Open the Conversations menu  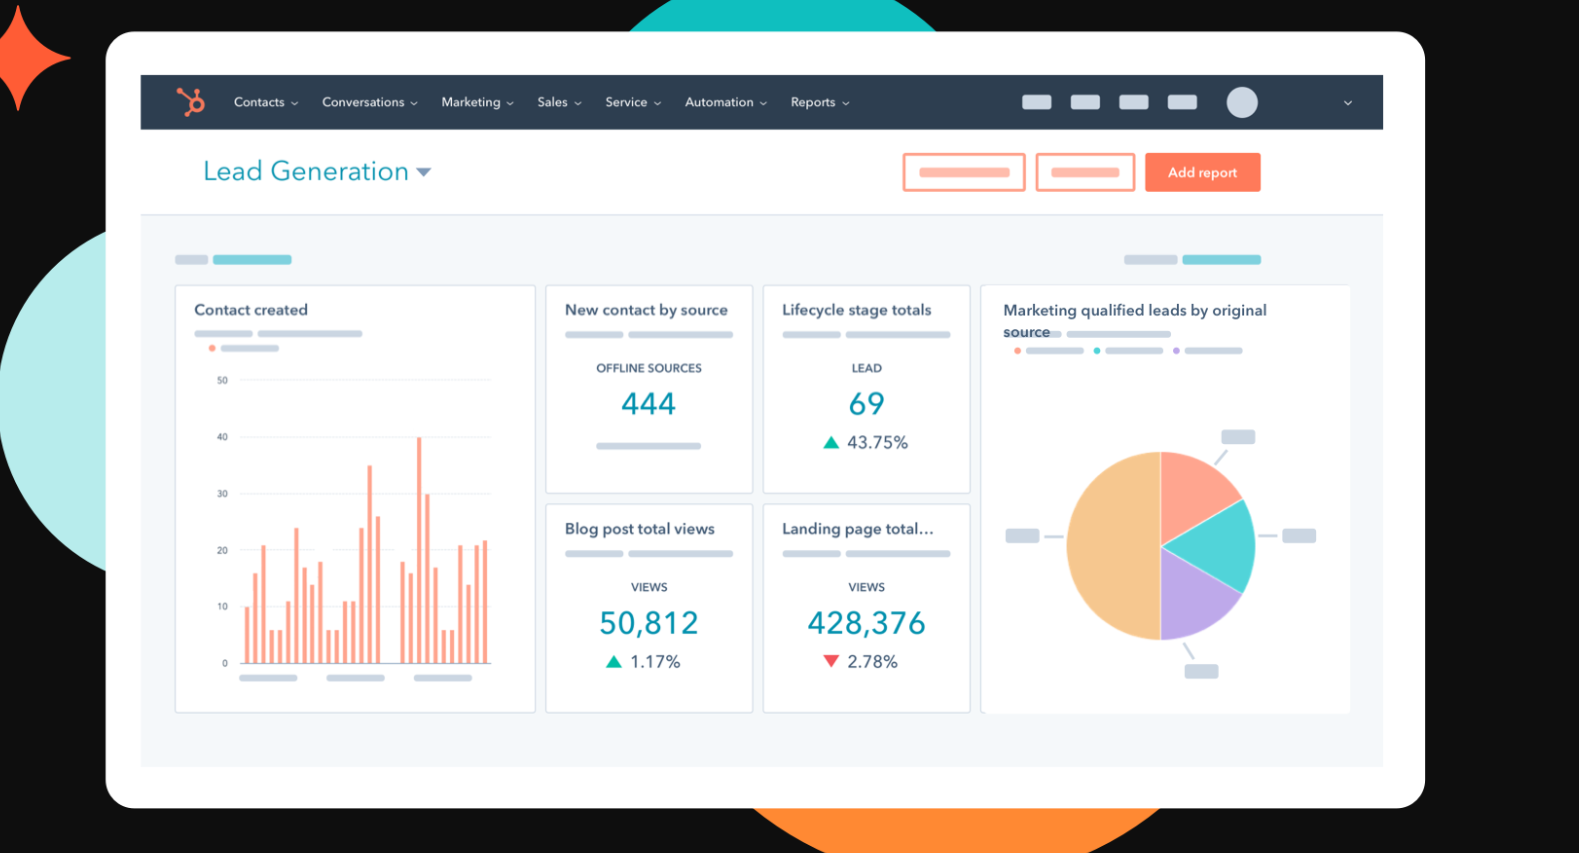tap(370, 102)
